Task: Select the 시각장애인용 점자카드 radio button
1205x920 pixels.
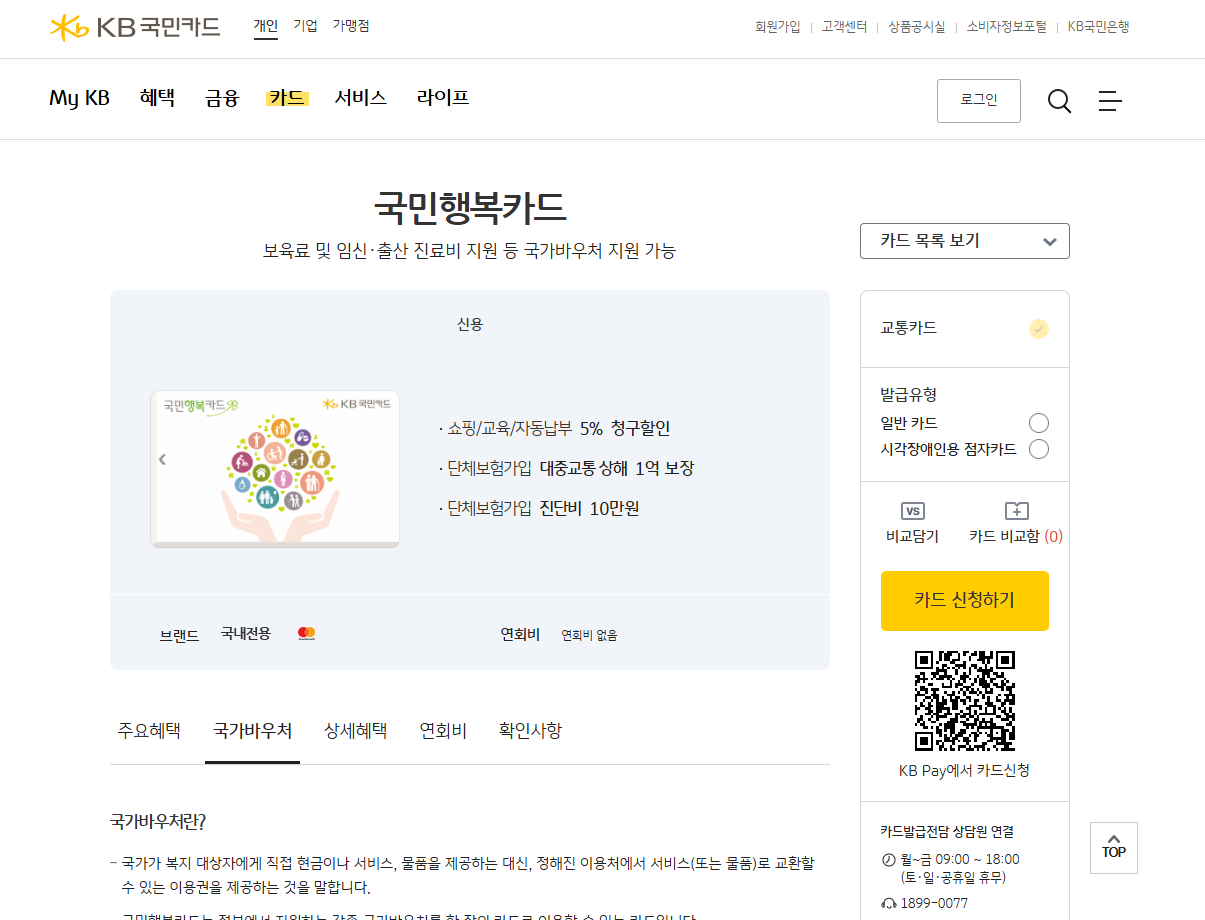Action: point(1039,449)
